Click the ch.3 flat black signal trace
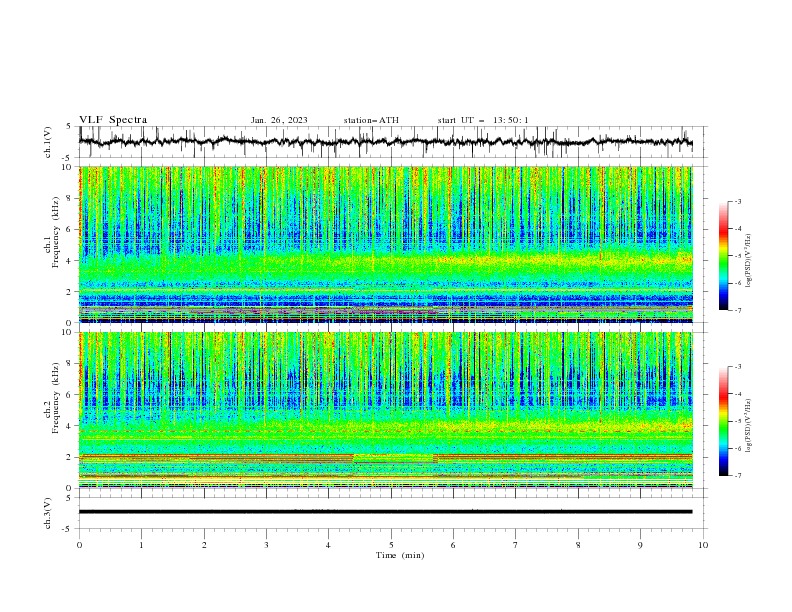792x612 pixels. coord(385,512)
